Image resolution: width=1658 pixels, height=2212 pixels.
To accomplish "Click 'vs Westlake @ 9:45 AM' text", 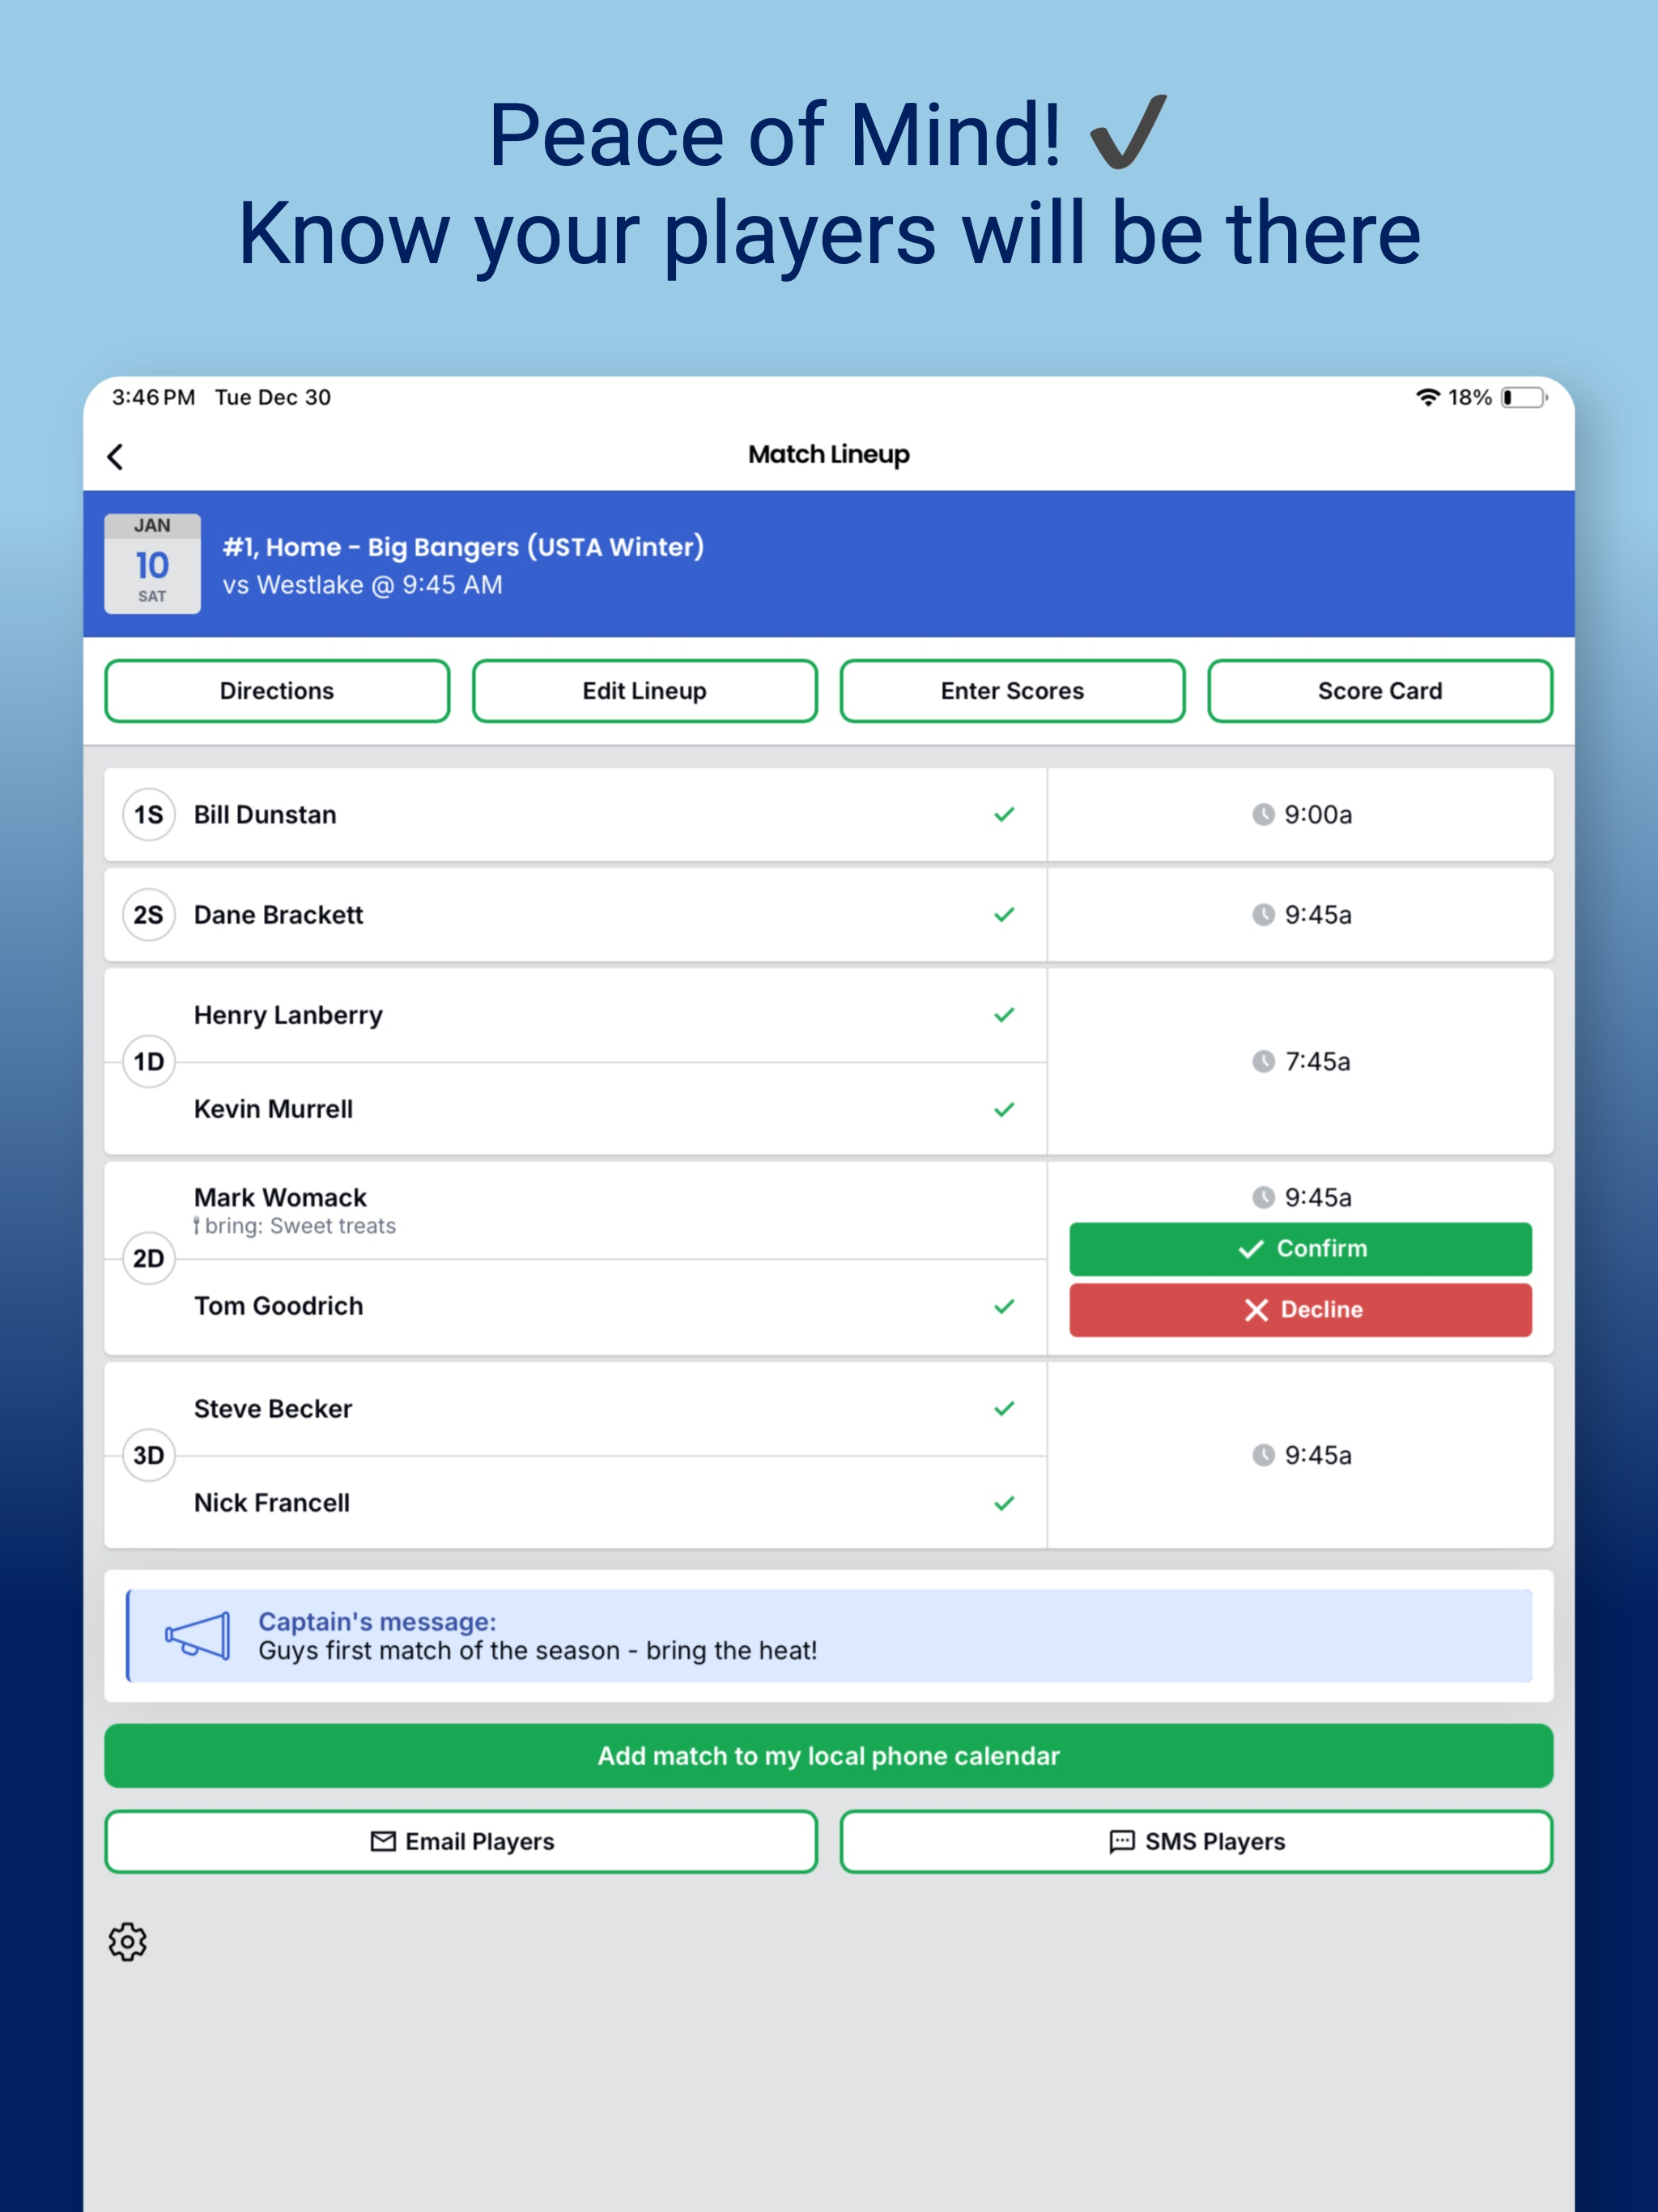I will point(362,585).
